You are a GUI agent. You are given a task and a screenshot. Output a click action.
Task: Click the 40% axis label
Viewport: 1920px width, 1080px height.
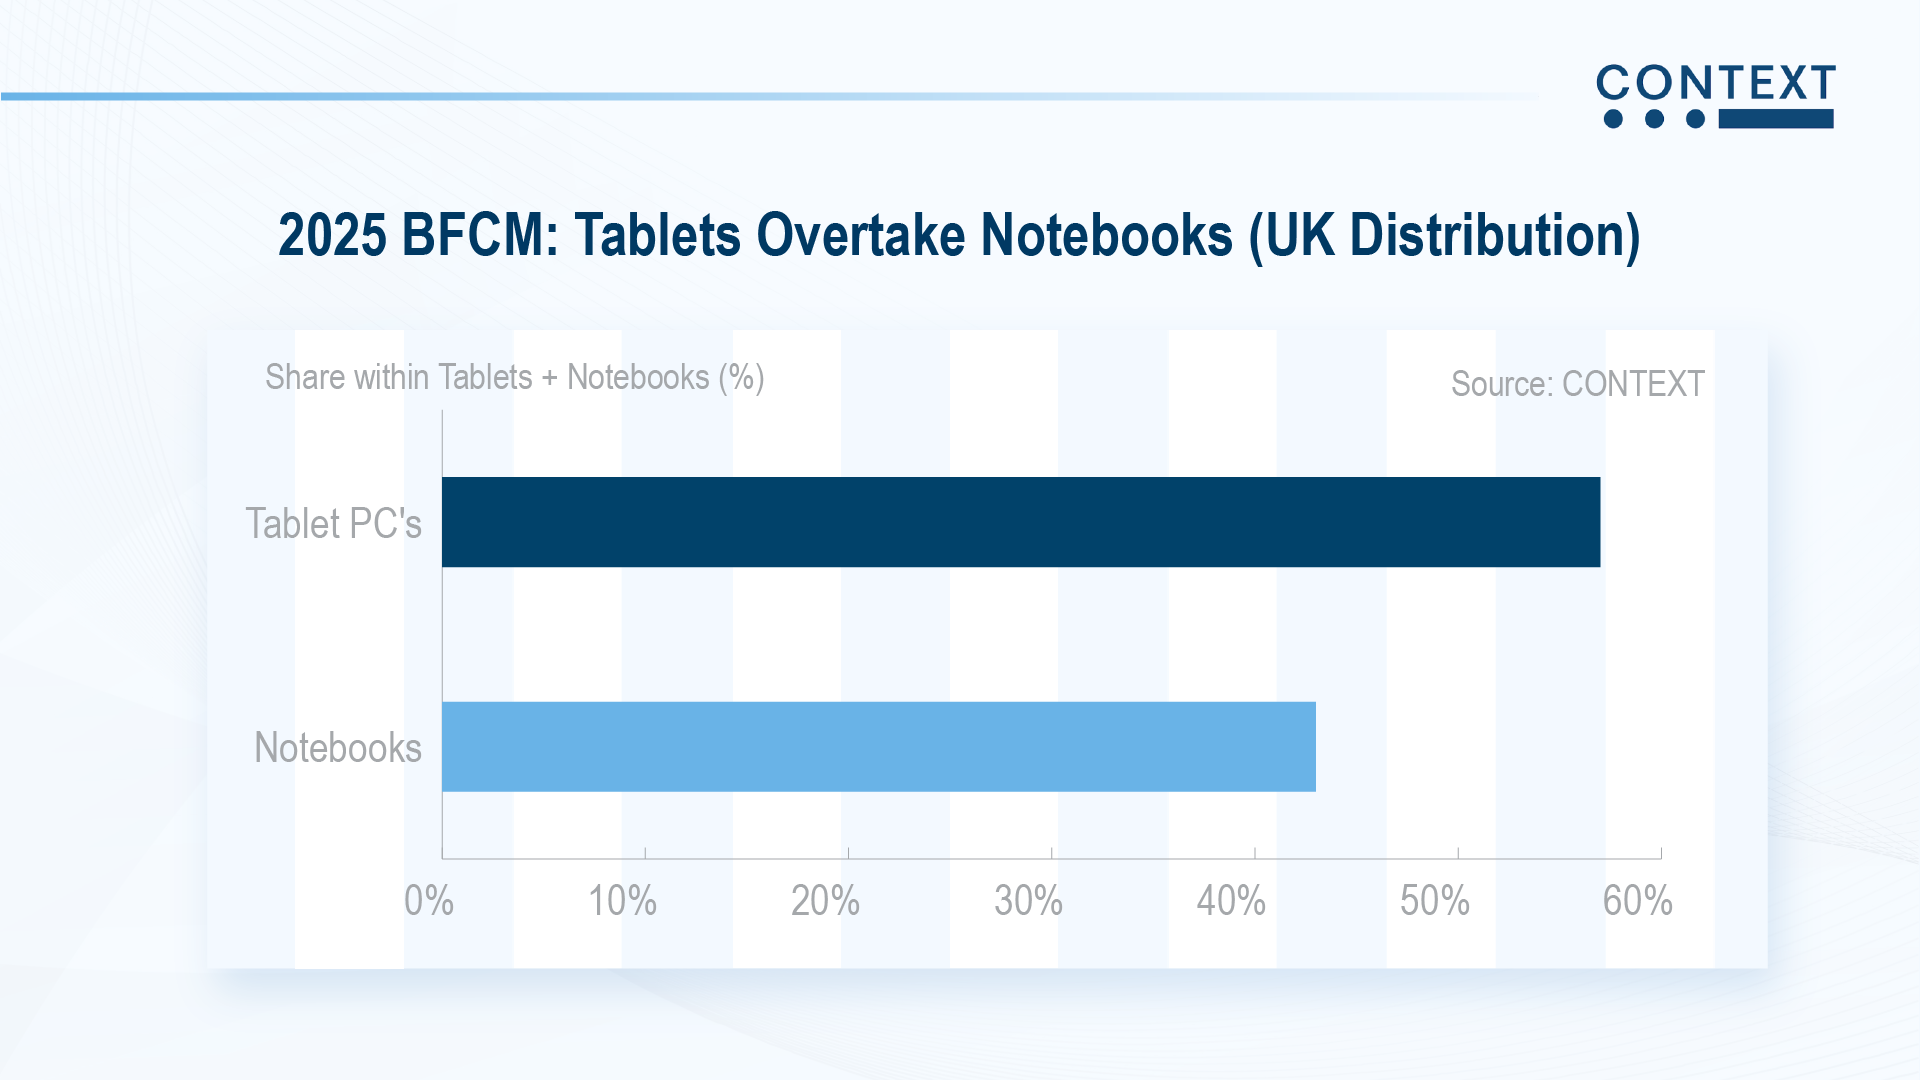click(1231, 901)
